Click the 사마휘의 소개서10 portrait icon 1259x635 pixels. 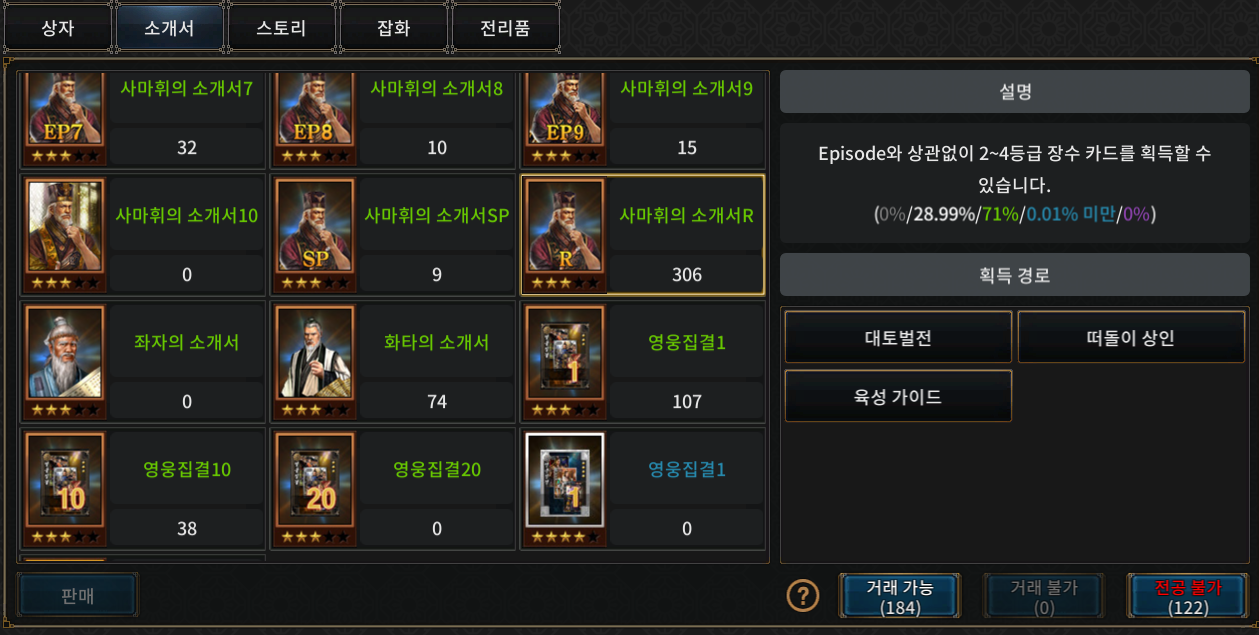[x=65, y=235]
